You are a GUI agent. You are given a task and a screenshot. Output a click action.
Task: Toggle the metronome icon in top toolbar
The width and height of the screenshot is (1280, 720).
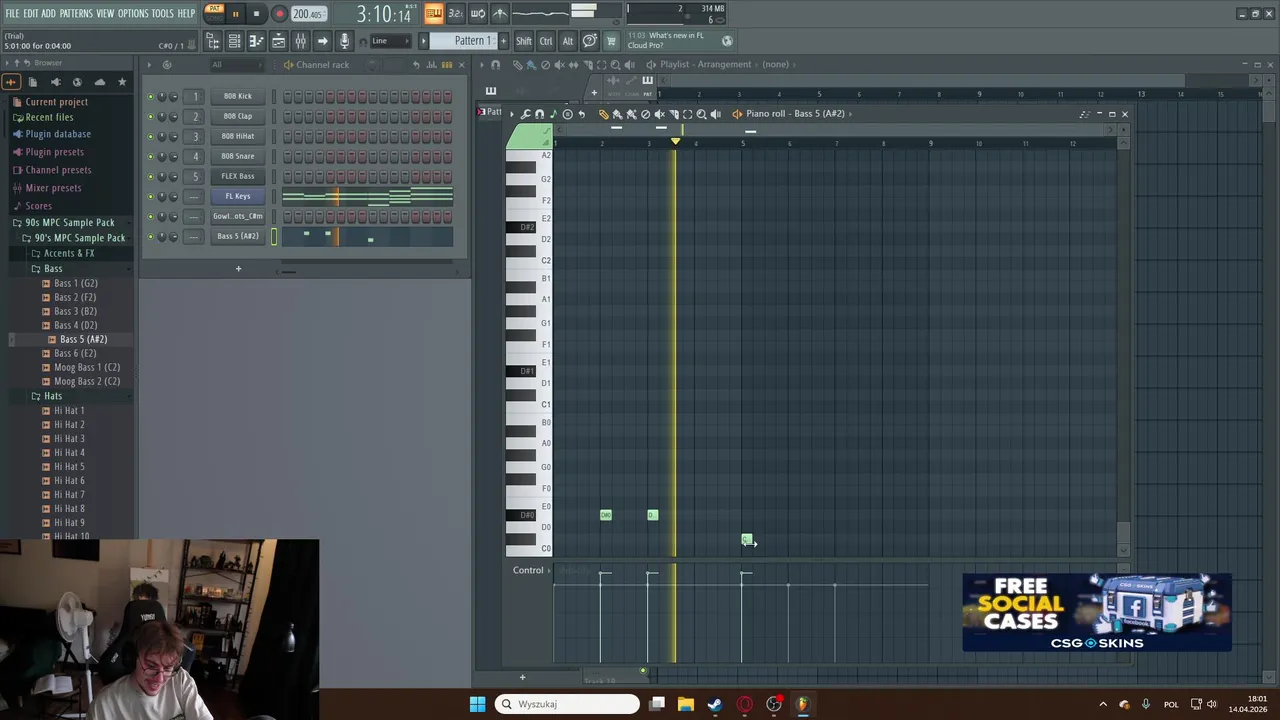(500, 13)
